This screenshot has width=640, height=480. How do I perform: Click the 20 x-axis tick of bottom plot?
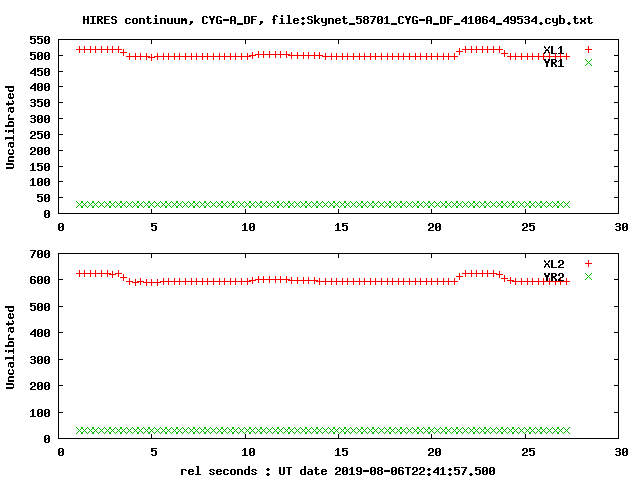click(434, 452)
